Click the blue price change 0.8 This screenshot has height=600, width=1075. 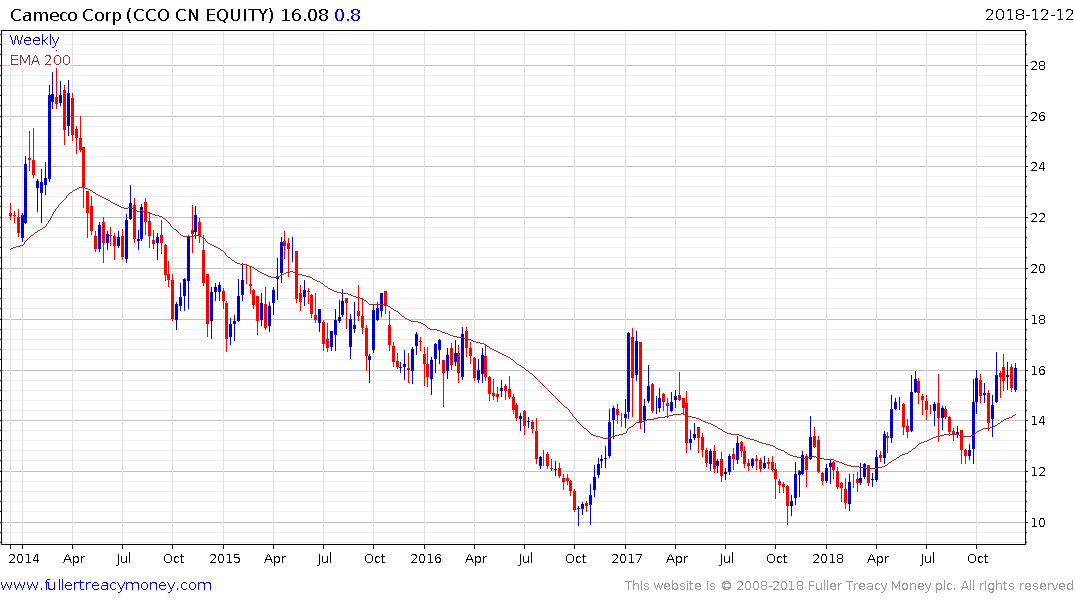point(348,15)
